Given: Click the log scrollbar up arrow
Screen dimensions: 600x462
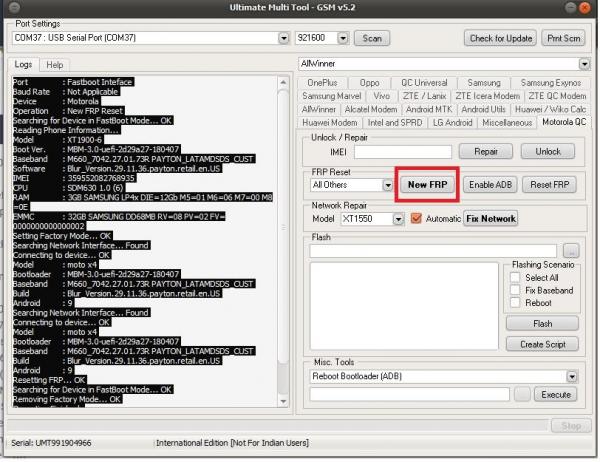Looking at the screenshot, I should click(283, 82).
